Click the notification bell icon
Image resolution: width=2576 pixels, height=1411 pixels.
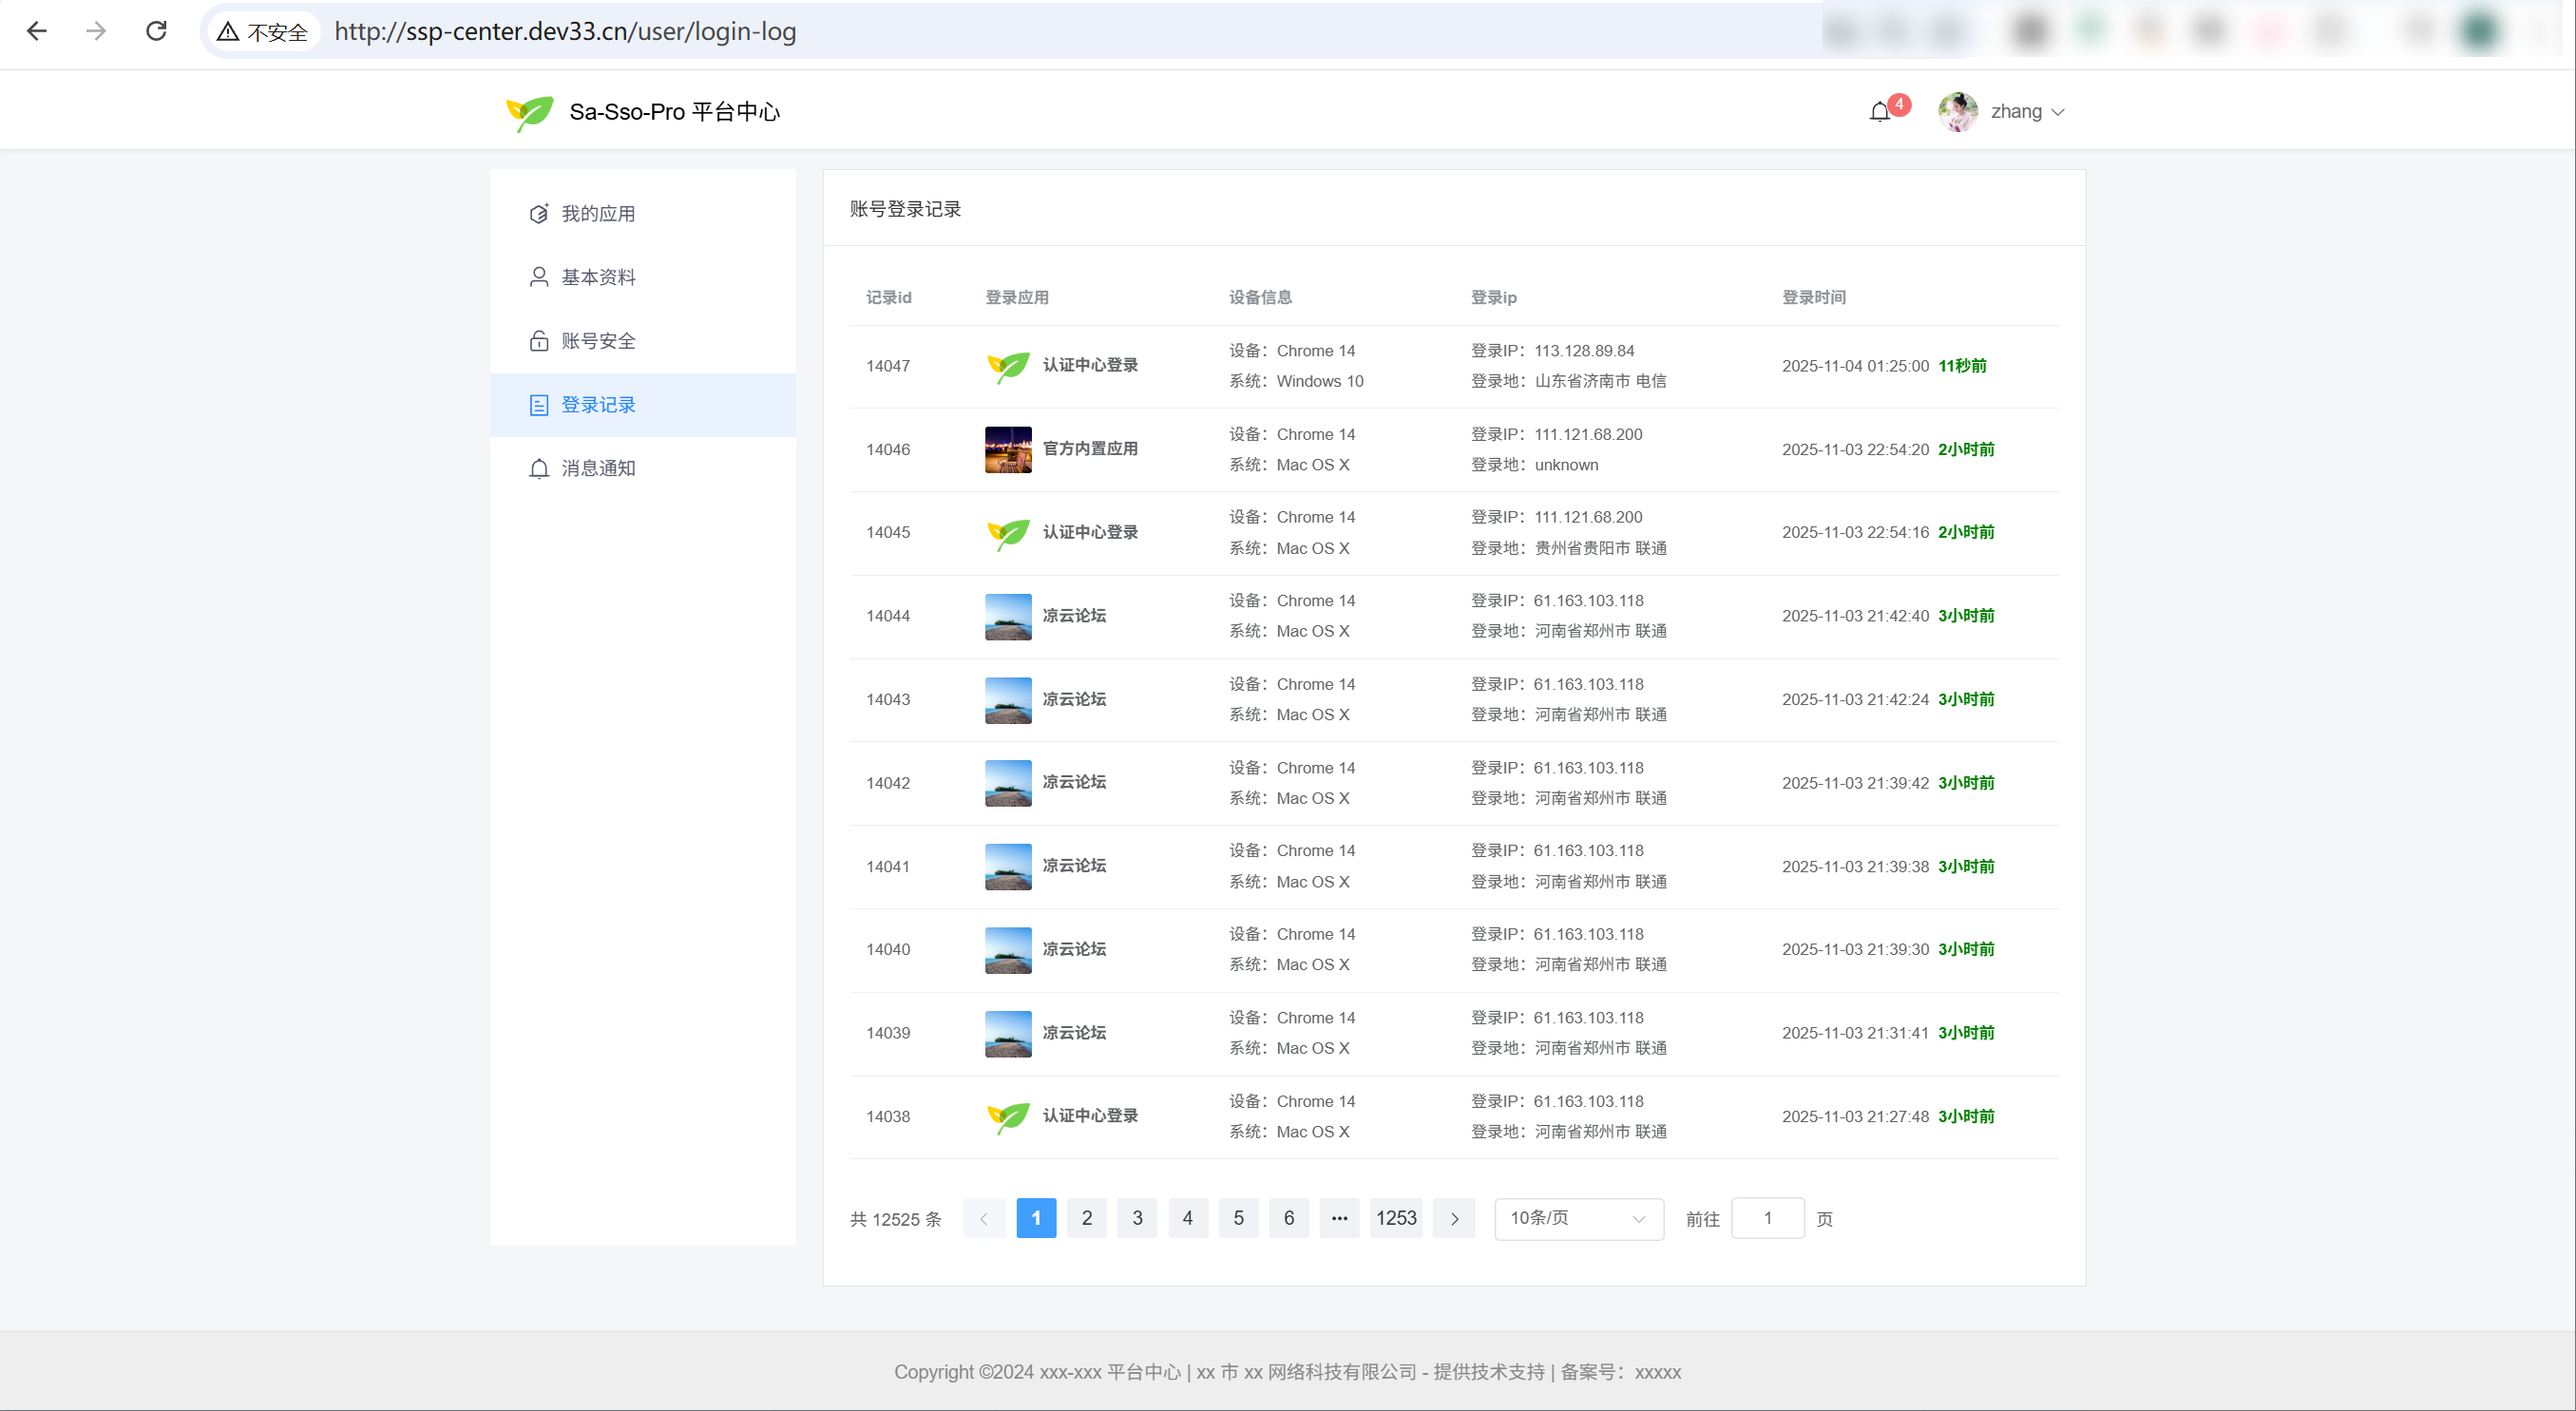pyautogui.click(x=1880, y=112)
